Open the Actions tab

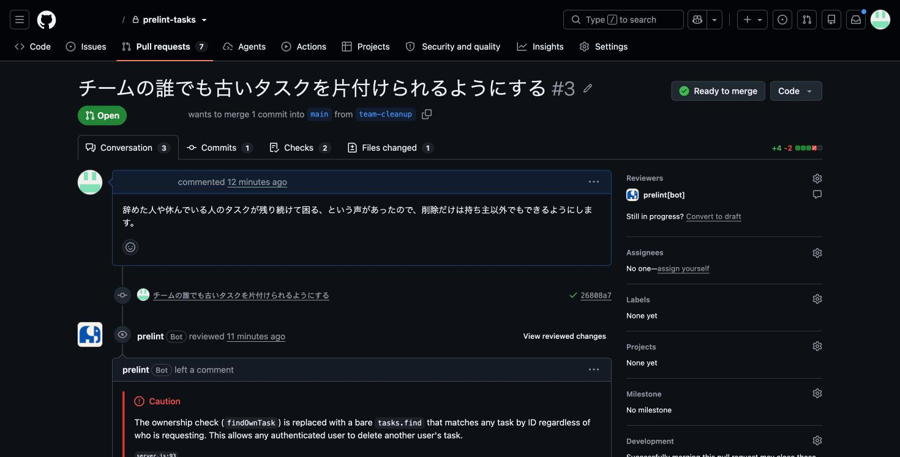click(x=304, y=47)
